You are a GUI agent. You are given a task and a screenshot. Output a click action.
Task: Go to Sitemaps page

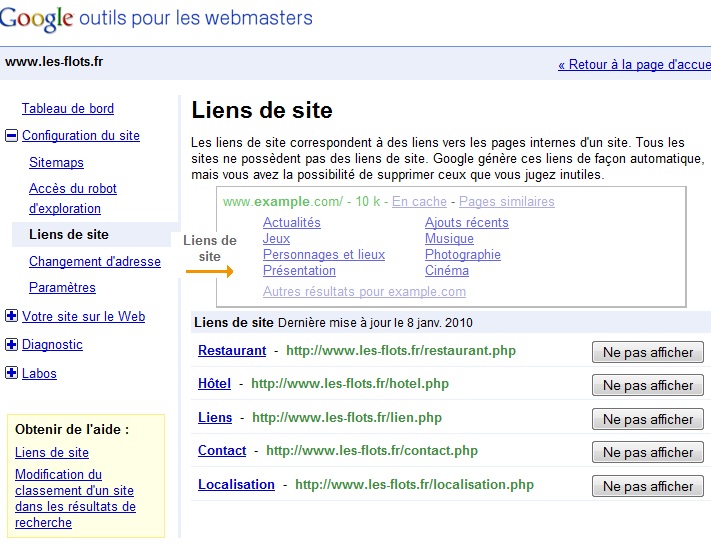(x=56, y=162)
